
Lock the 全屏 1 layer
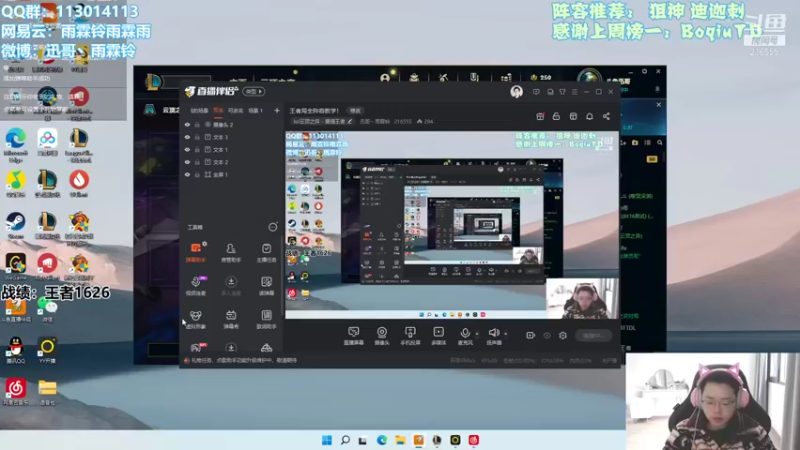(x=197, y=174)
